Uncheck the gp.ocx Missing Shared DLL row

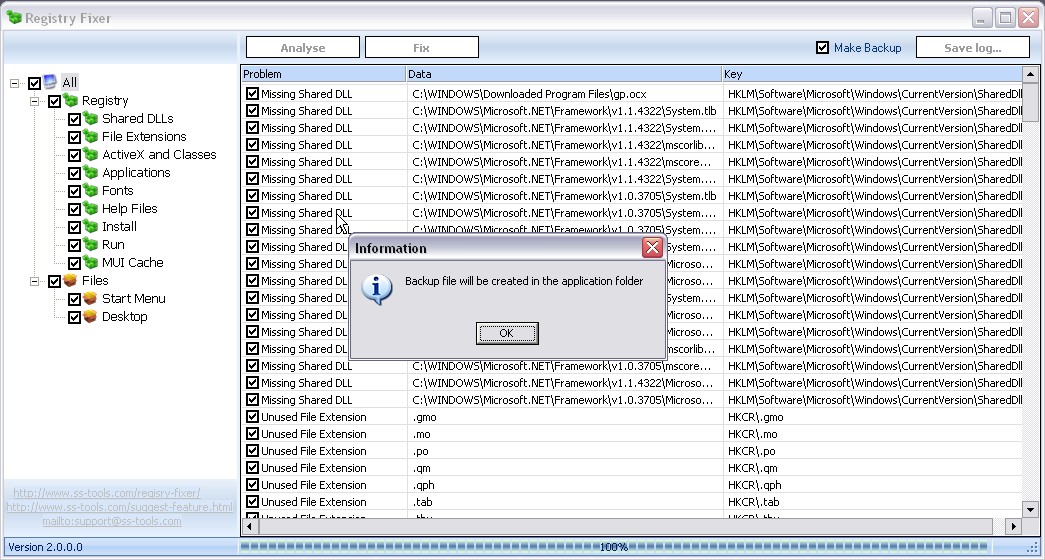click(253, 94)
